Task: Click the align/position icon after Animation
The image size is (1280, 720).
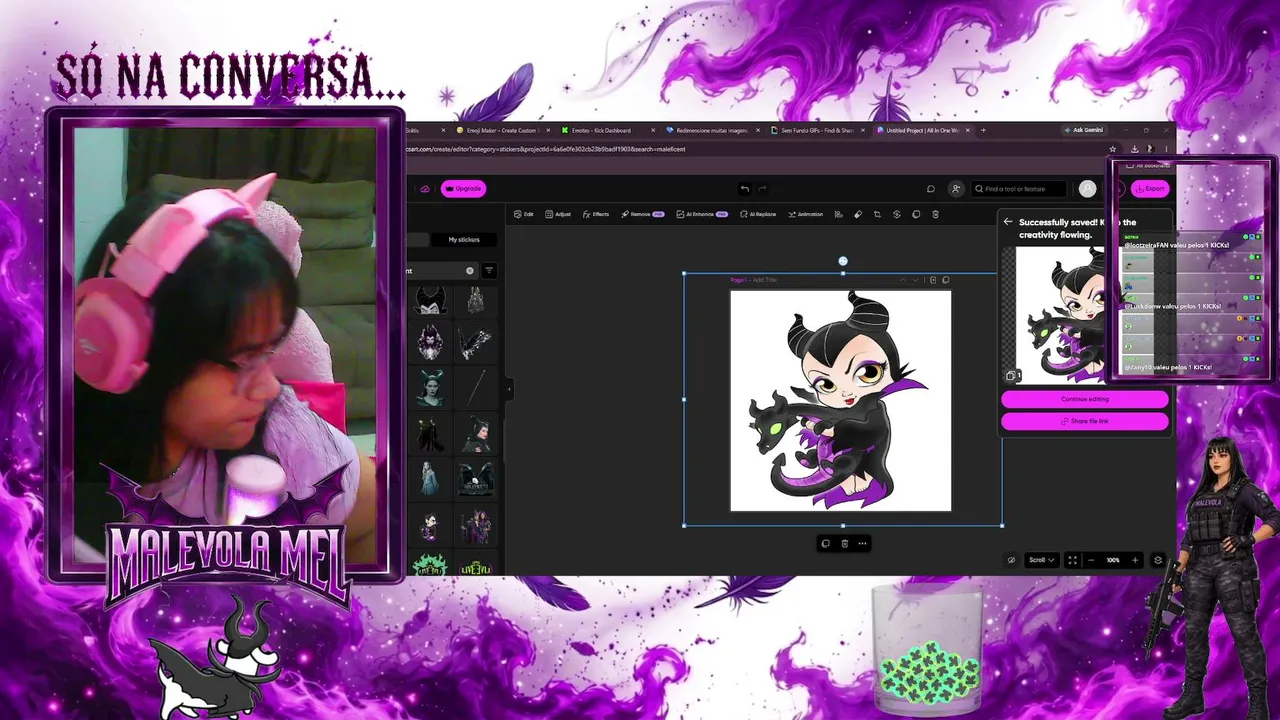Action: (839, 214)
